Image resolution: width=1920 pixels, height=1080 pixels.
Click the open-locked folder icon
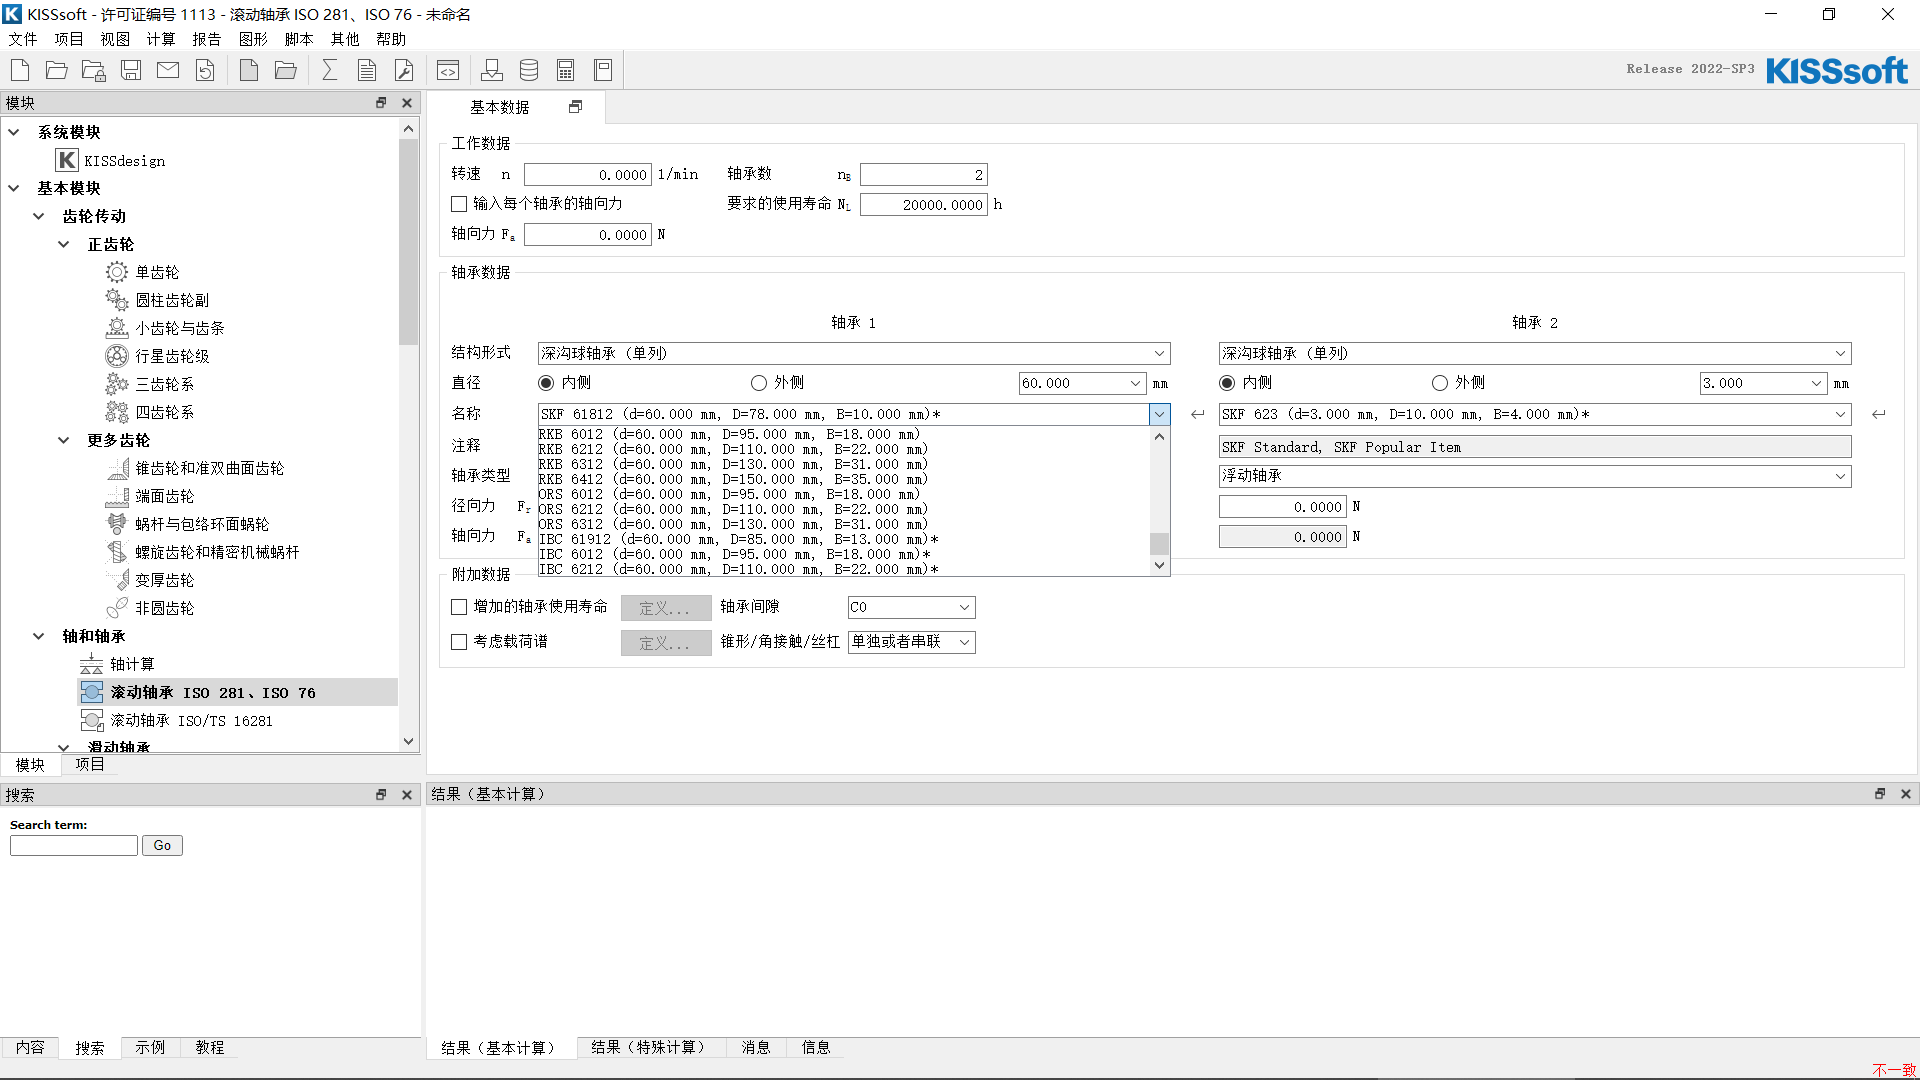(94, 70)
